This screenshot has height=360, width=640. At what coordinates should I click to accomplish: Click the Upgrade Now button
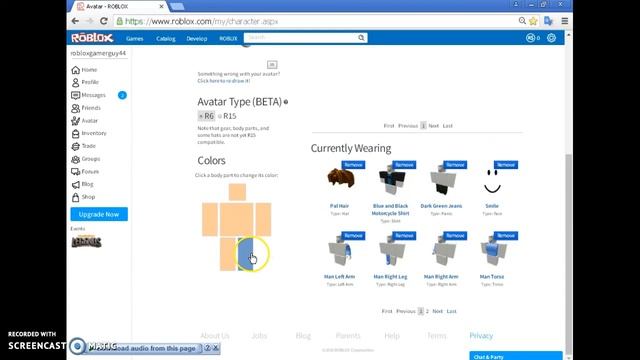99,214
